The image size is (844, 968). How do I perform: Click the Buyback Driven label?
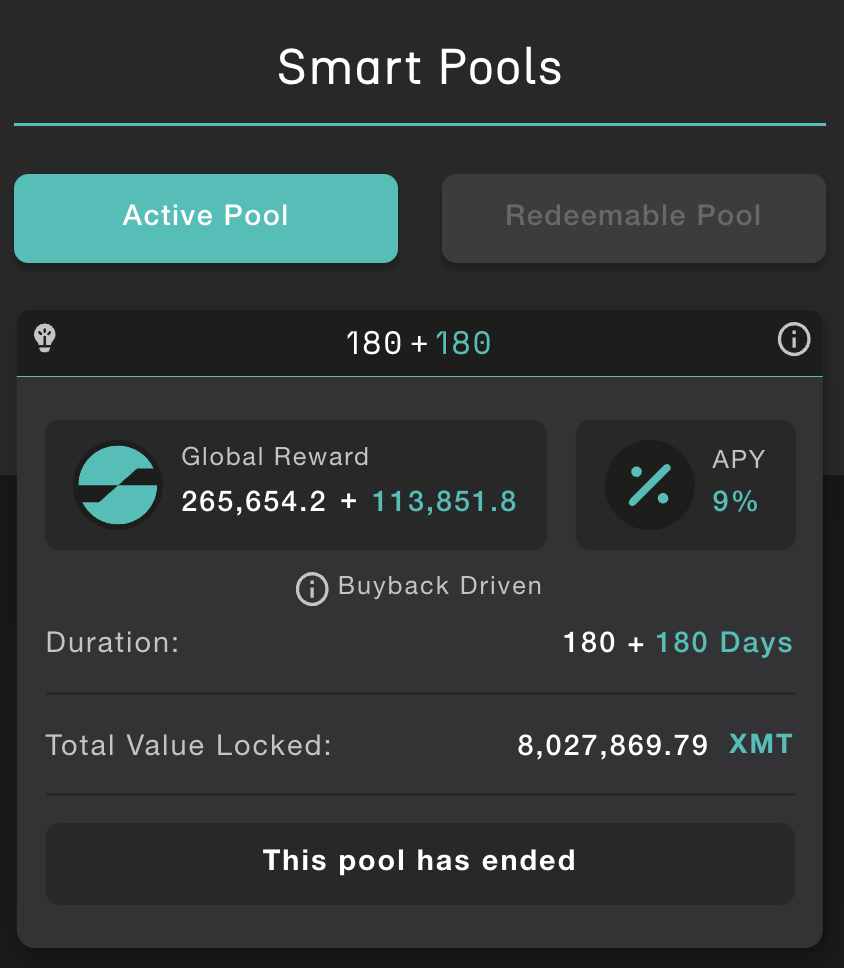[x=440, y=586]
